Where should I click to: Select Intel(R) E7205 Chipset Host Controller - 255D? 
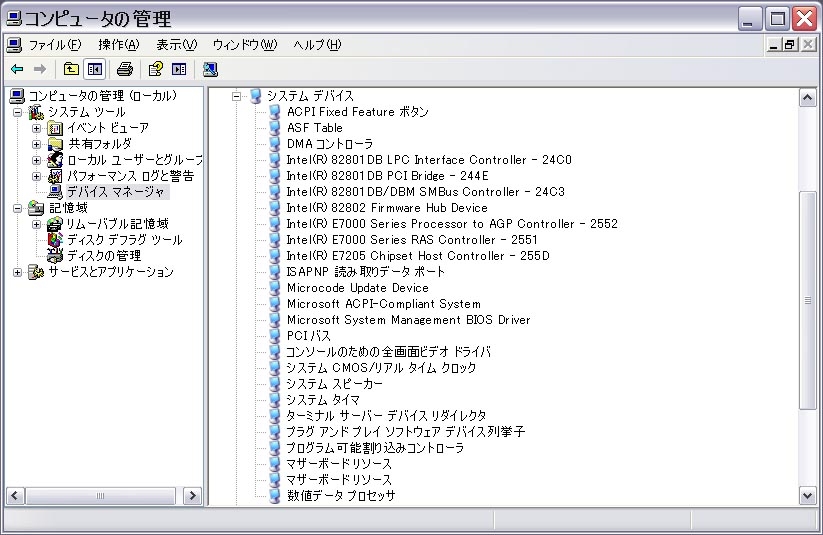tap(418, 256)
